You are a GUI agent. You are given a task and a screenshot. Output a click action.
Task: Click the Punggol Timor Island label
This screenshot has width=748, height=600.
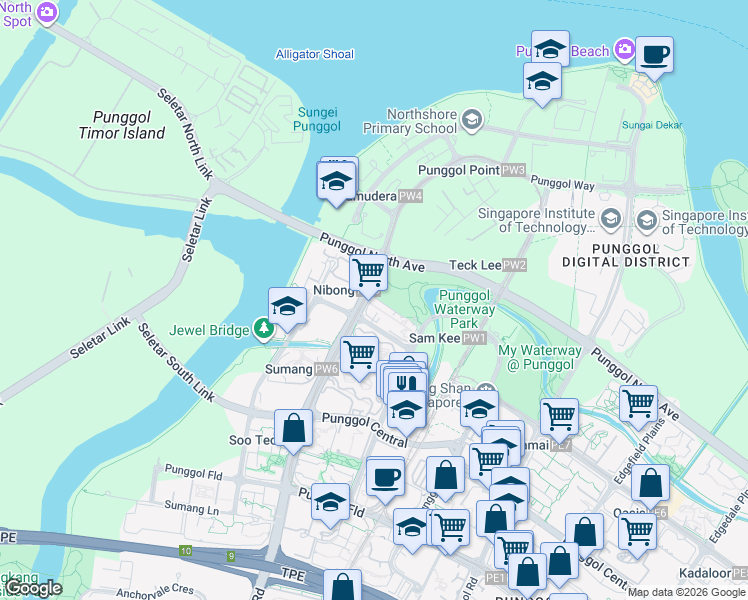coord(122,125)
